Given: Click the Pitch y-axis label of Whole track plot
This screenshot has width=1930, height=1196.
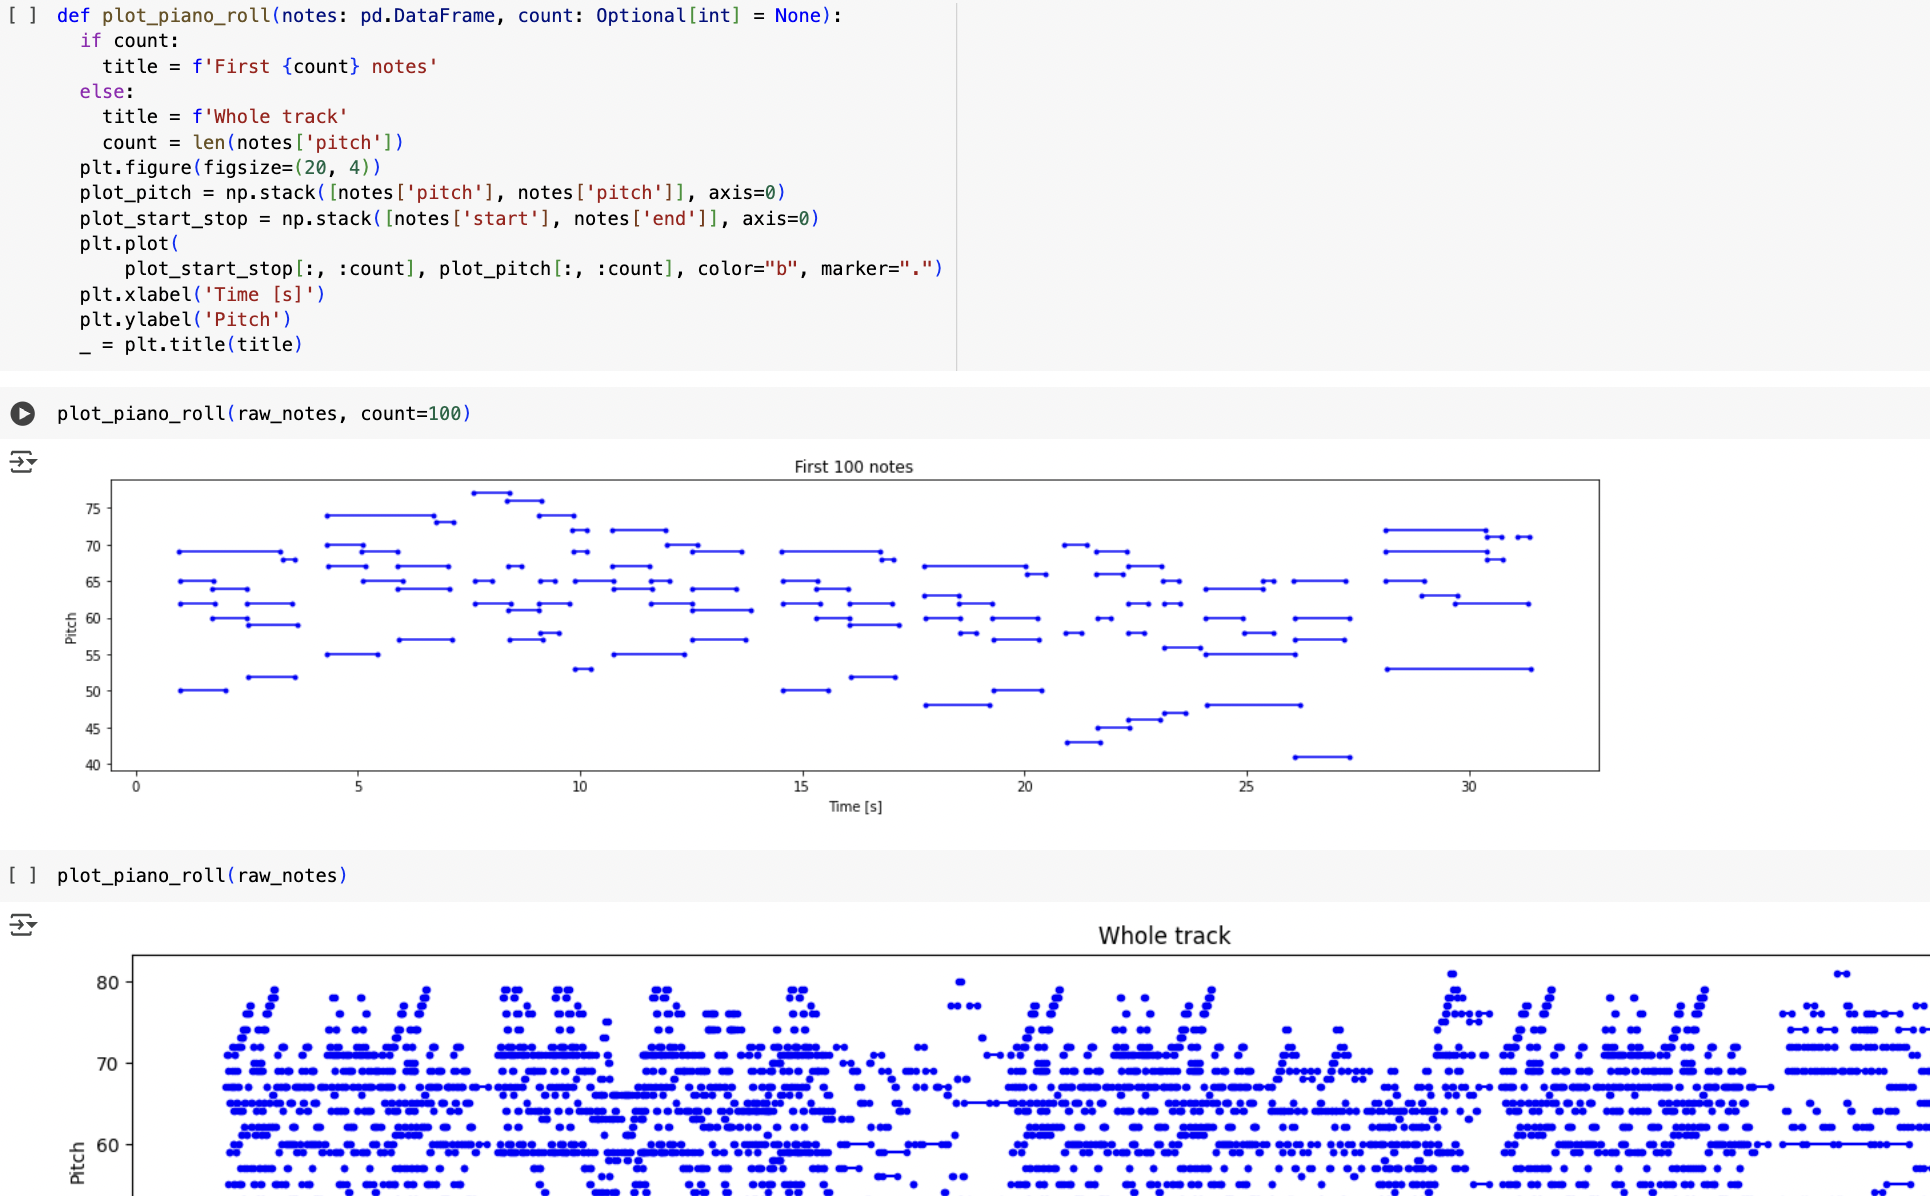Looking at the screenshot, I should 77,1162.
